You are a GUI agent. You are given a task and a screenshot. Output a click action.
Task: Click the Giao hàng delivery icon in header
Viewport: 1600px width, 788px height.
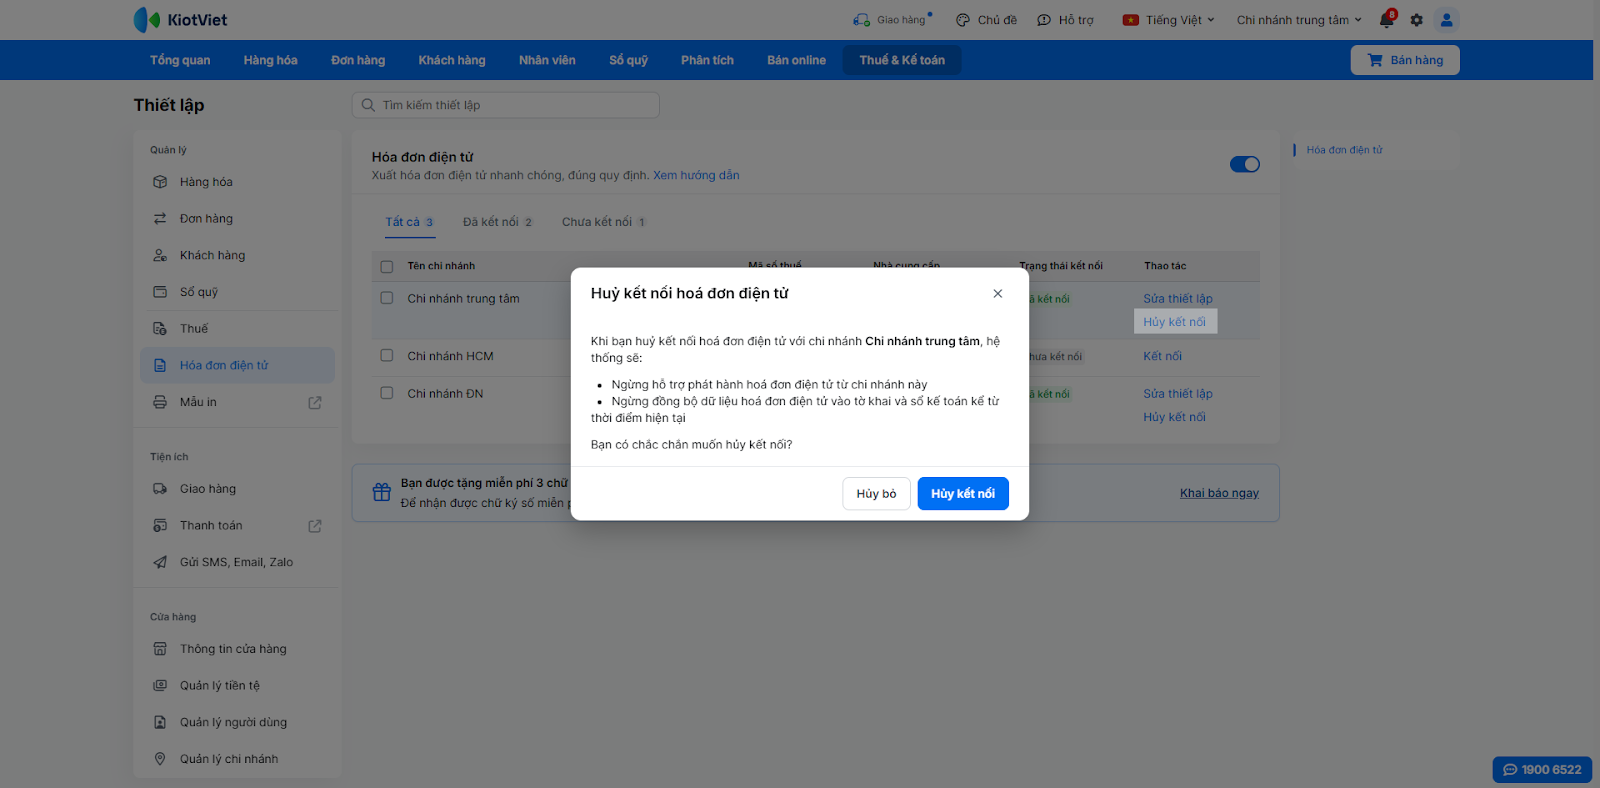(x=861, y=20)
